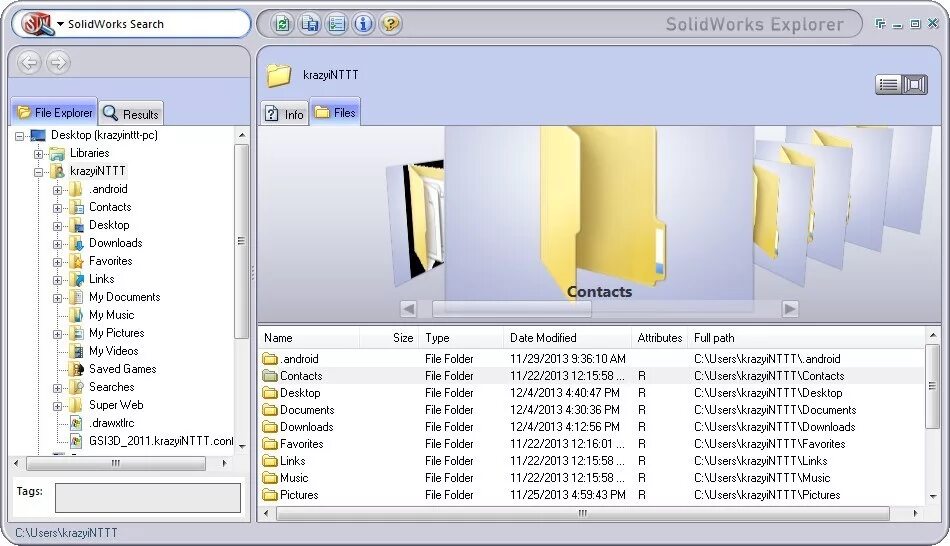The image size is (950, 546).
Task: Sort by the Attributes column header
Action: [x=659, y=338]
